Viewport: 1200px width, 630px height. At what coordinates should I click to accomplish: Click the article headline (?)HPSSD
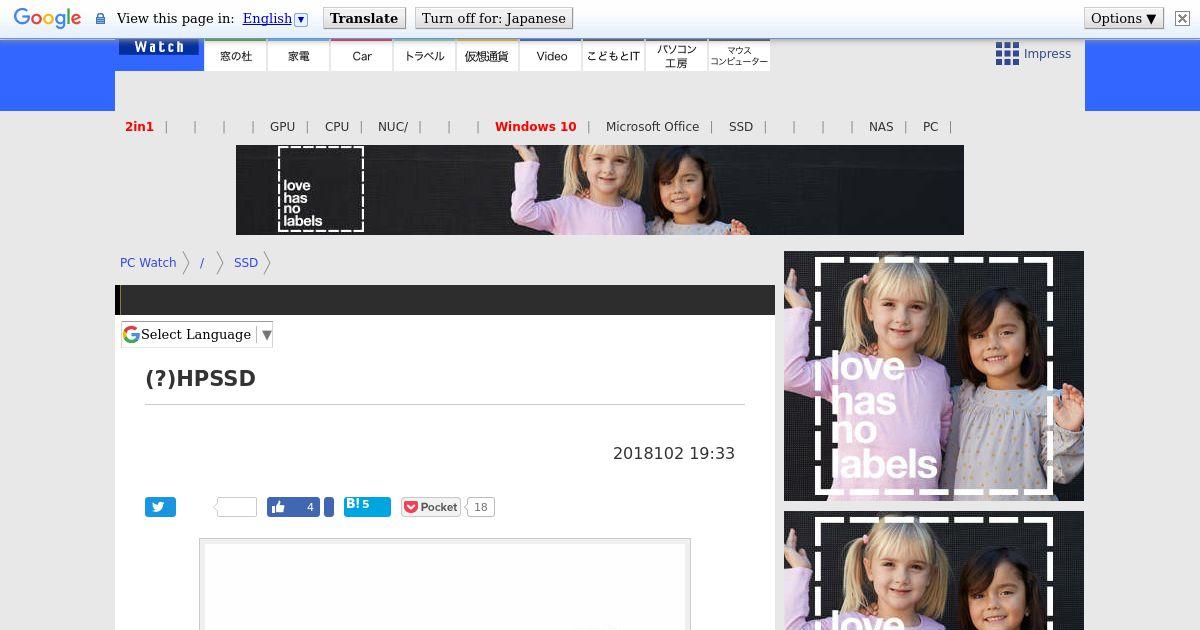(x=200, y=378)
